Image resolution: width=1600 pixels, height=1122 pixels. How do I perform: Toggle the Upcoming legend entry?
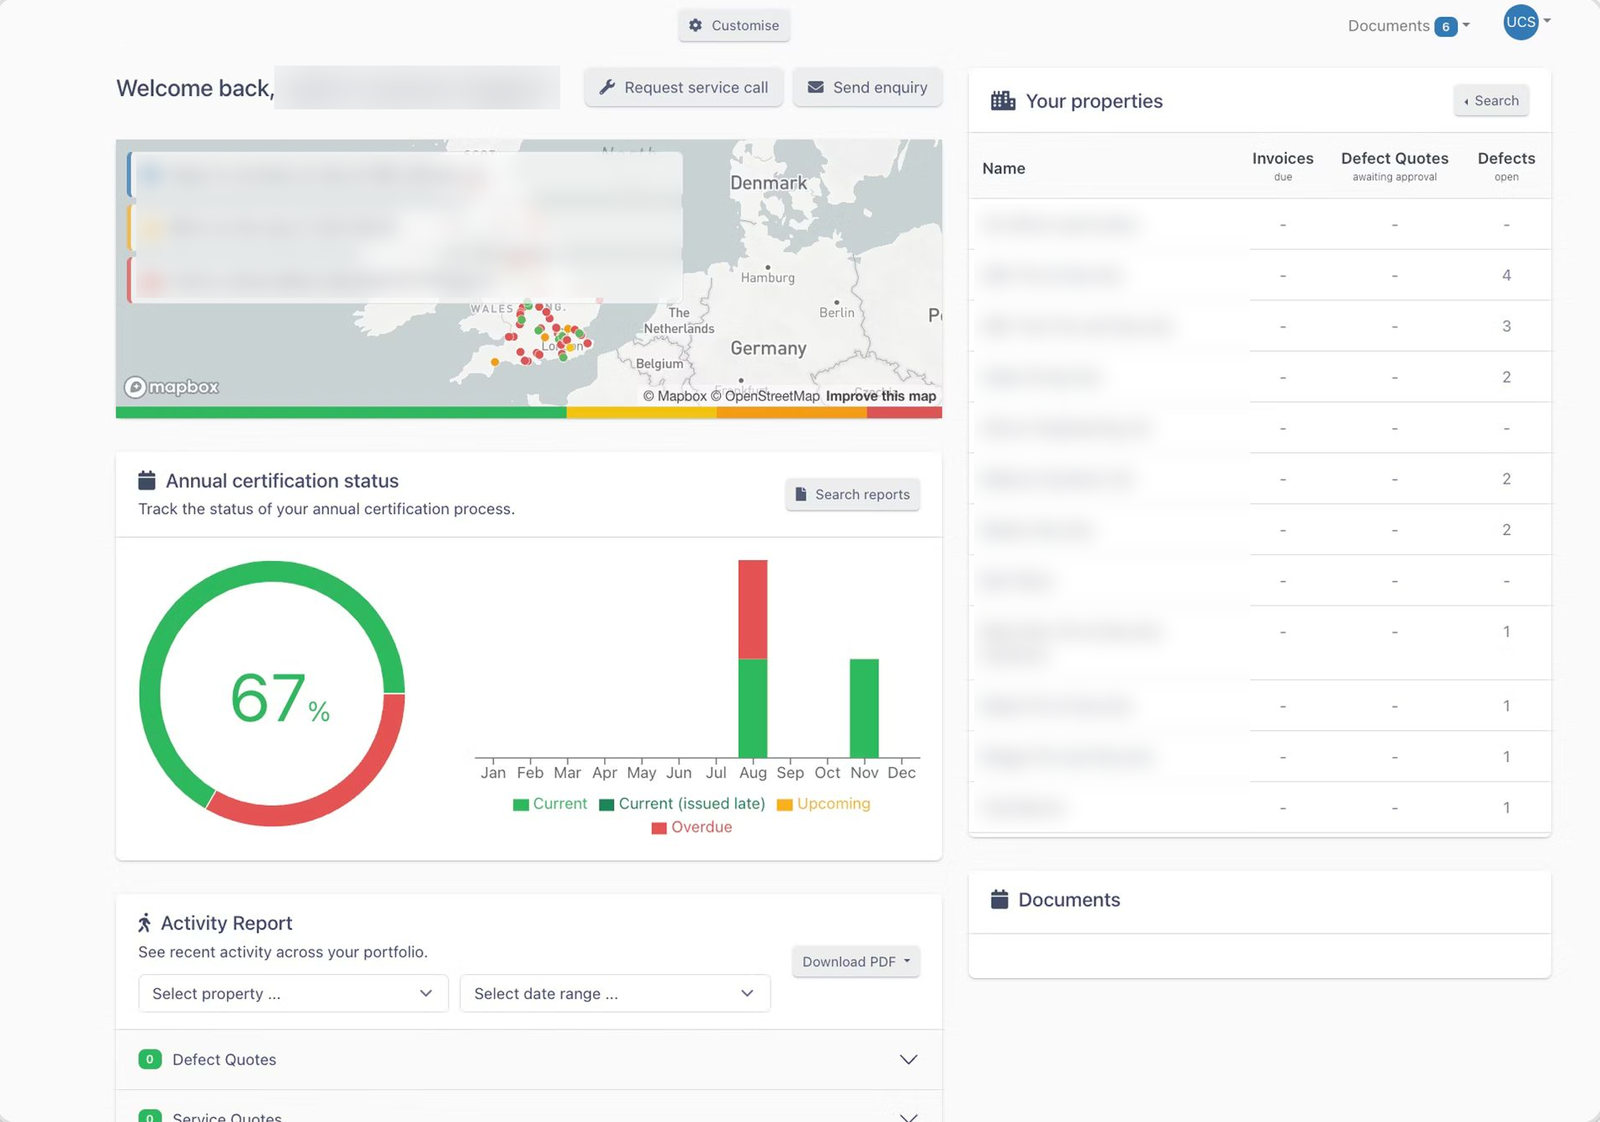point(824,804)
